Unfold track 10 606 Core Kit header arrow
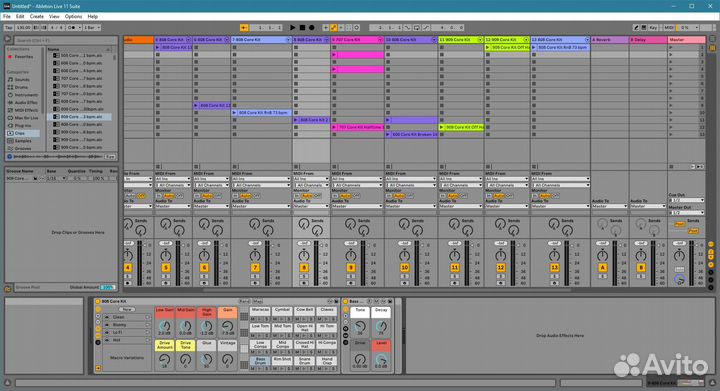 point(433,40)
